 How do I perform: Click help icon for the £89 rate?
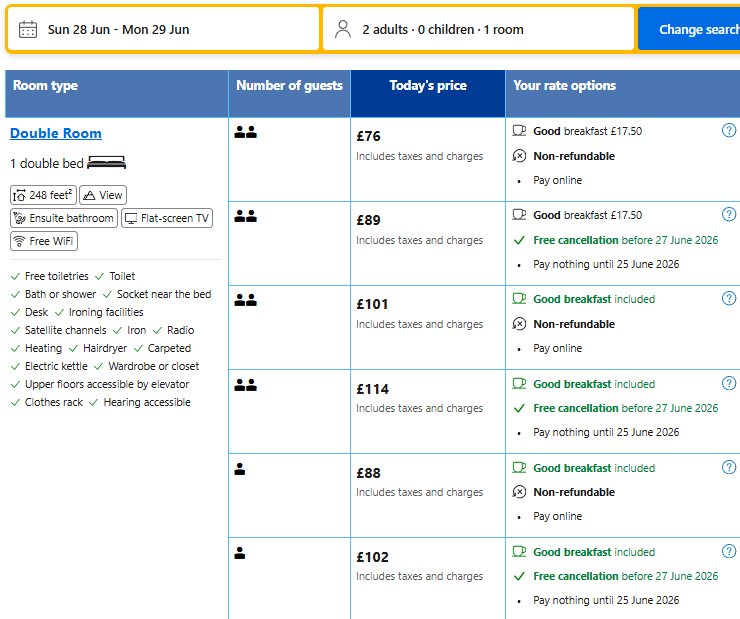[x=729, y=214]
